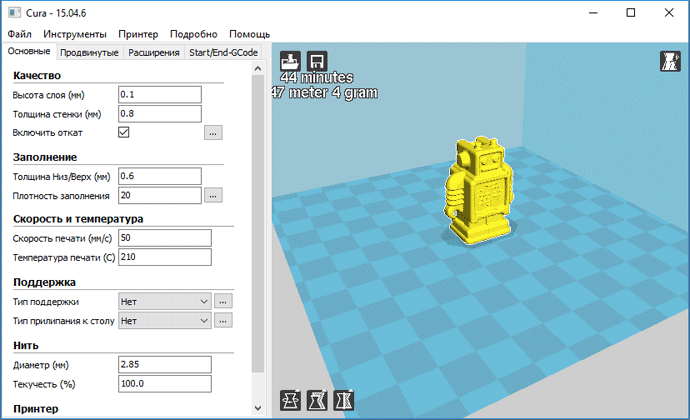
Task: Open the View mode icon
Action: (670, 61)
